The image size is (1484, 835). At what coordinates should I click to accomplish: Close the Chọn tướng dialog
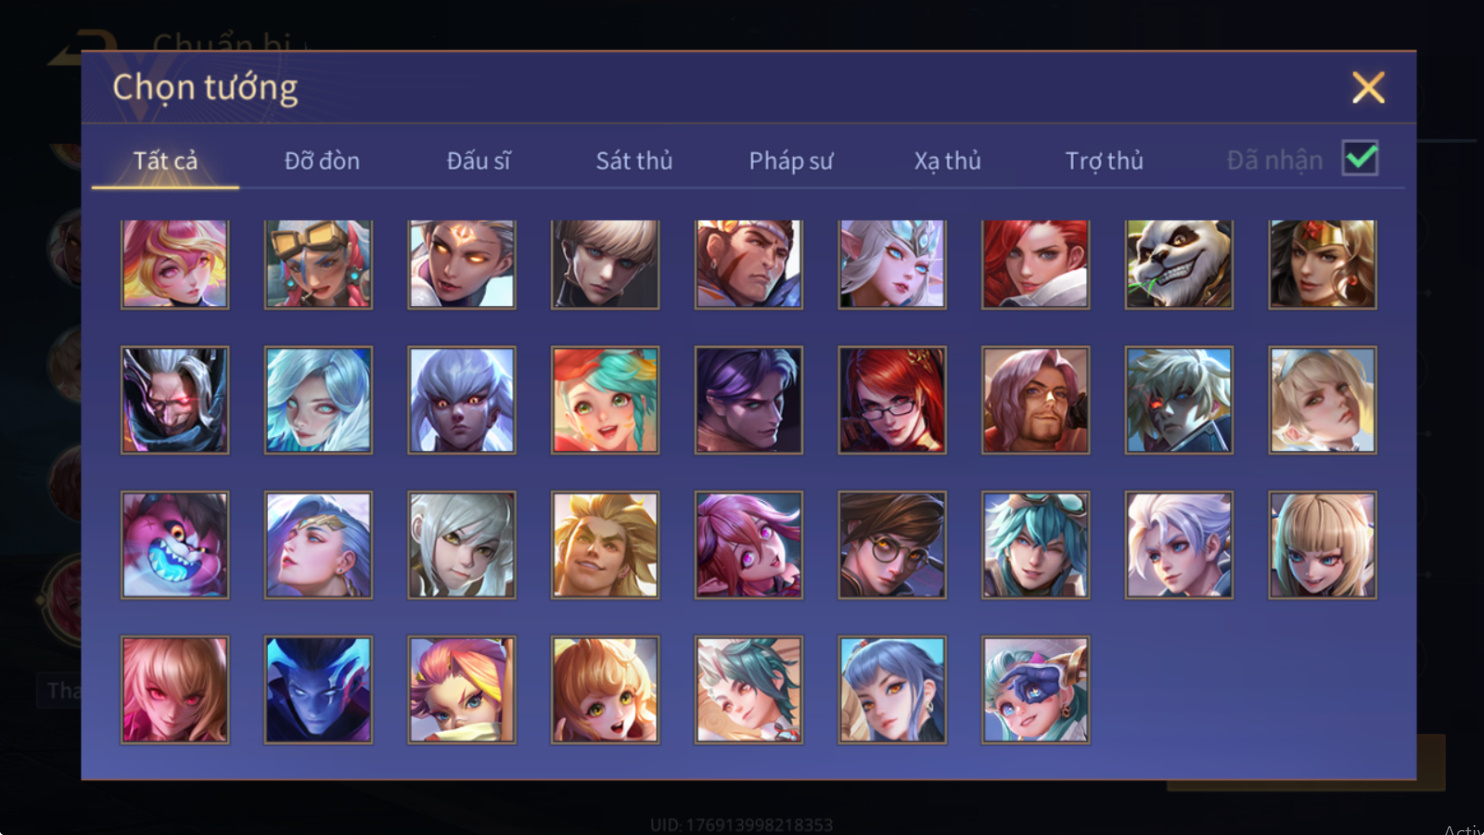pyautogui.click(x=1368, y=88)
